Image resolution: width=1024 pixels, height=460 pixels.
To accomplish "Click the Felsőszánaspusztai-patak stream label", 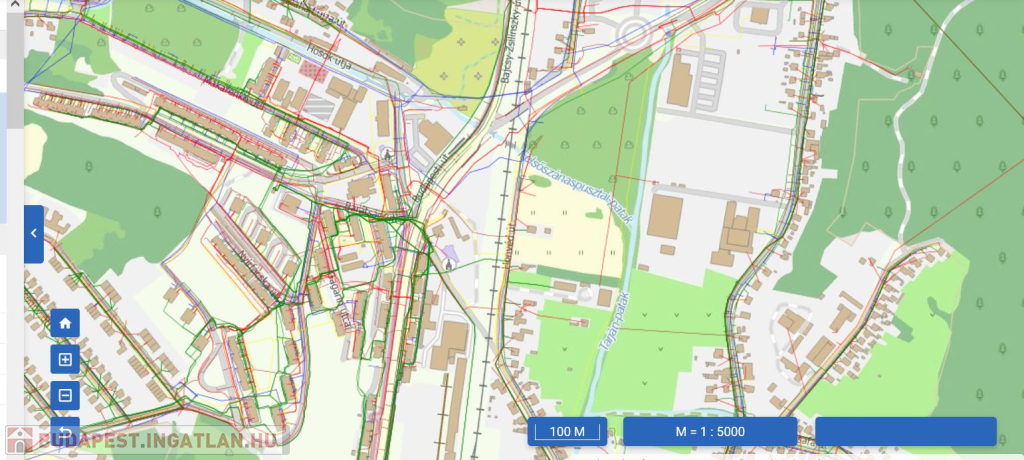I will (577, 188).
